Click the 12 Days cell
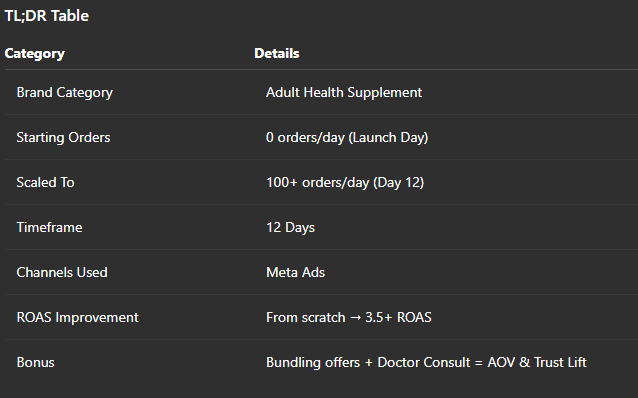Screen dimensions: 638x398 point(291,227)
